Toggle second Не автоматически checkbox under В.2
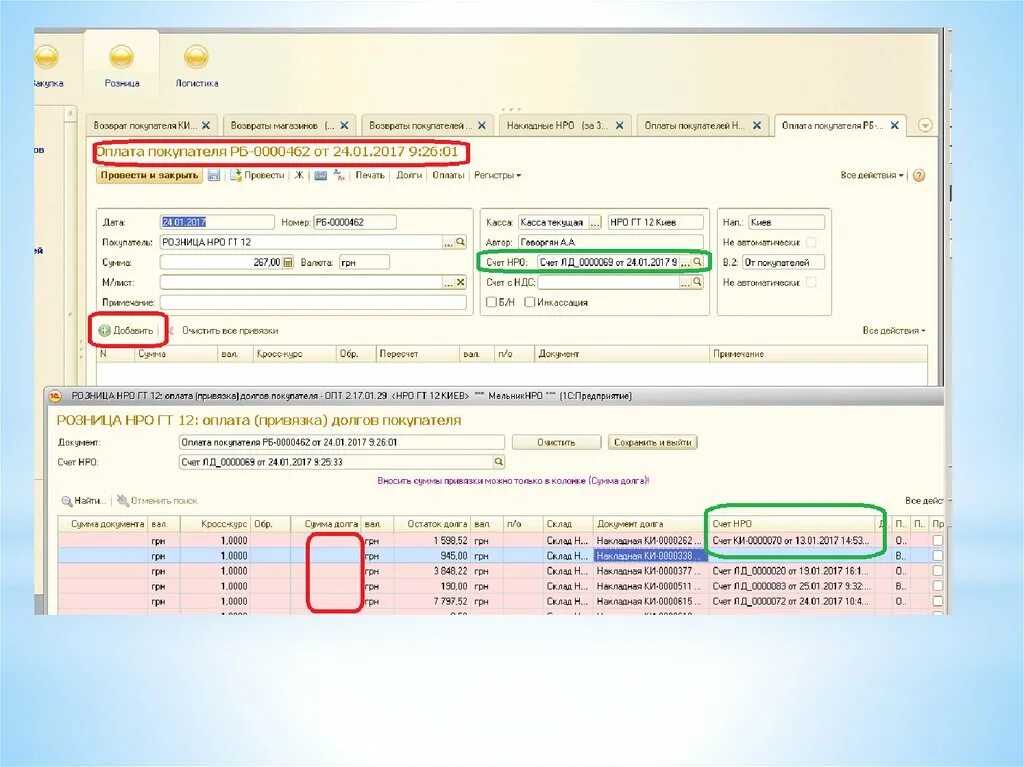 pyautogui.click(x=811, y=282)
